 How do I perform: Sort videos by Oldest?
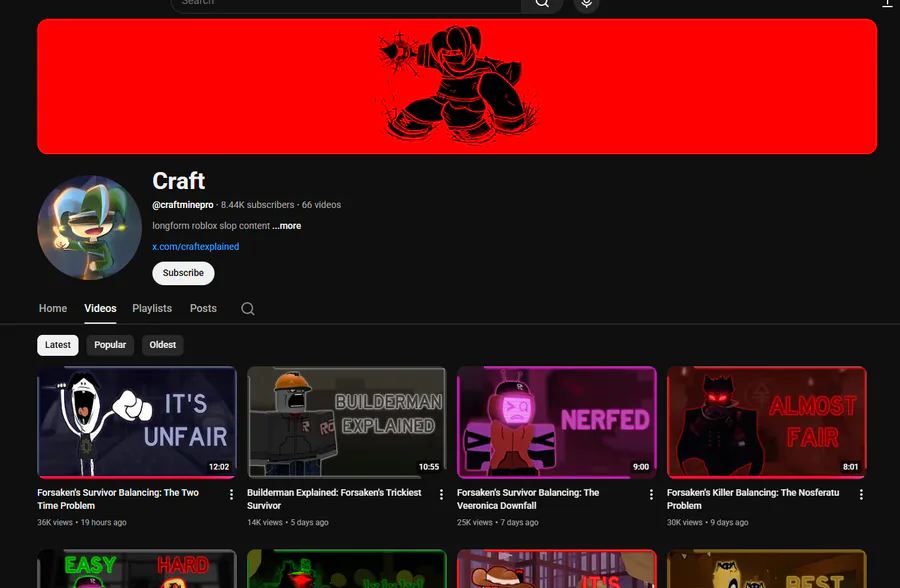coord(162,345)
